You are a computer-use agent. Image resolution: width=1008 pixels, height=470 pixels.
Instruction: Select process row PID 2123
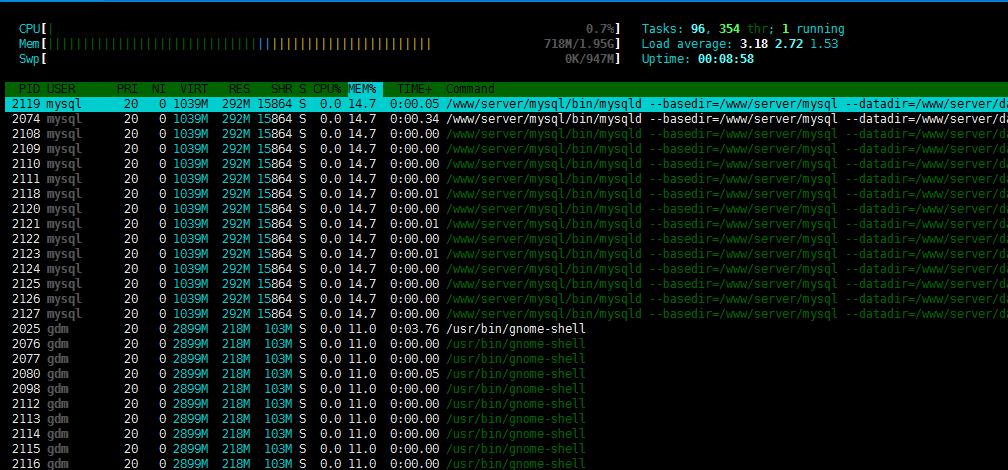click(506, 254)
